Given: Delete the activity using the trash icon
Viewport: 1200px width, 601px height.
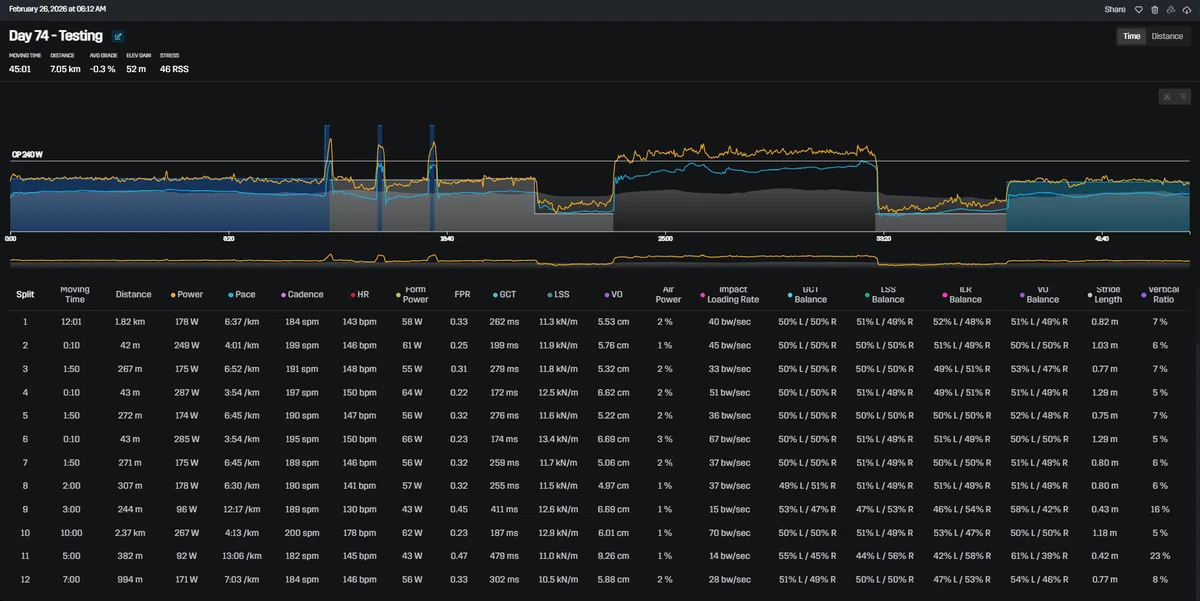Looking at the screenshot, I should point(1154,9).
